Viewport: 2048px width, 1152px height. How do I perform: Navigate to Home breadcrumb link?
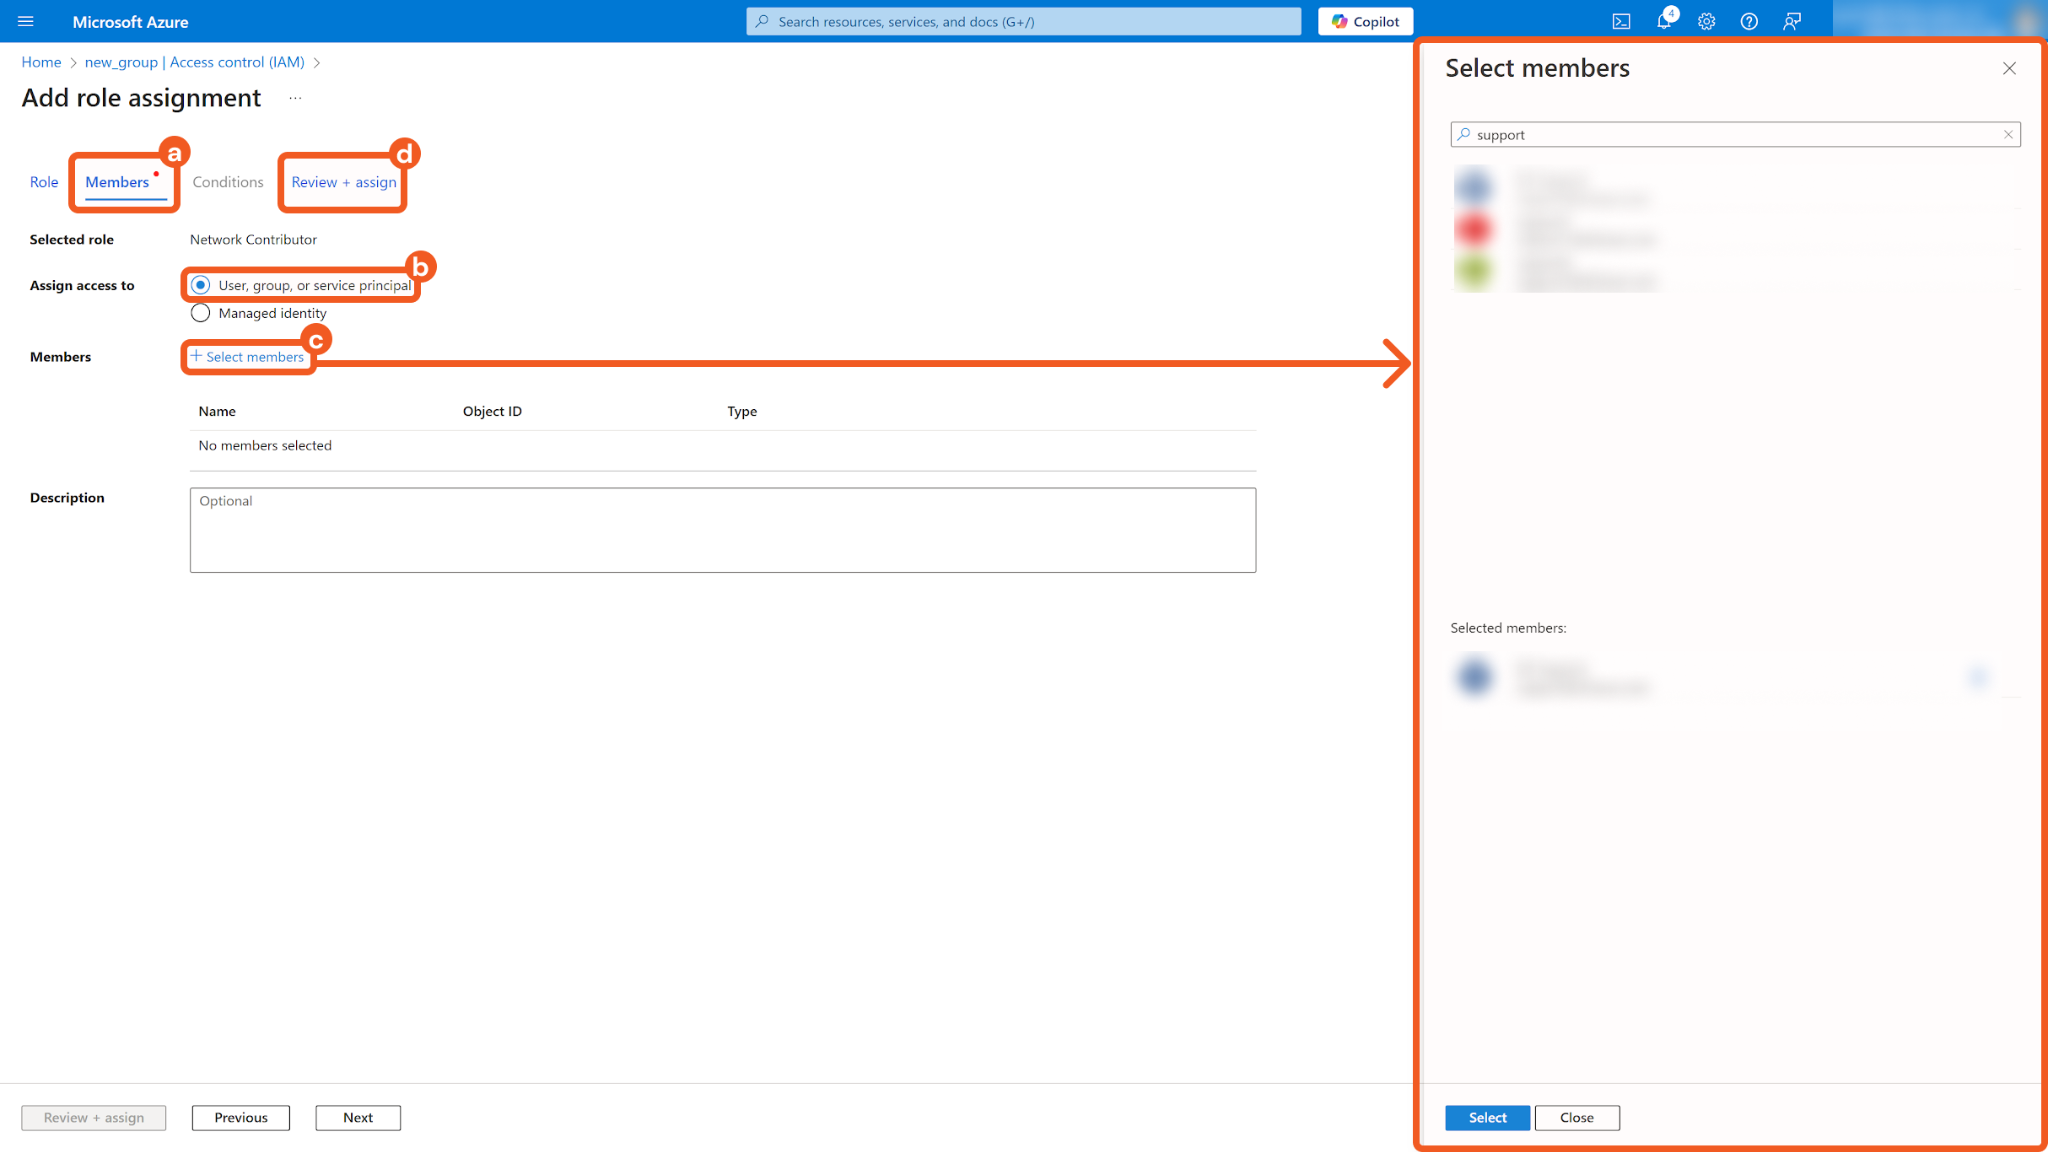coord(41,62)
